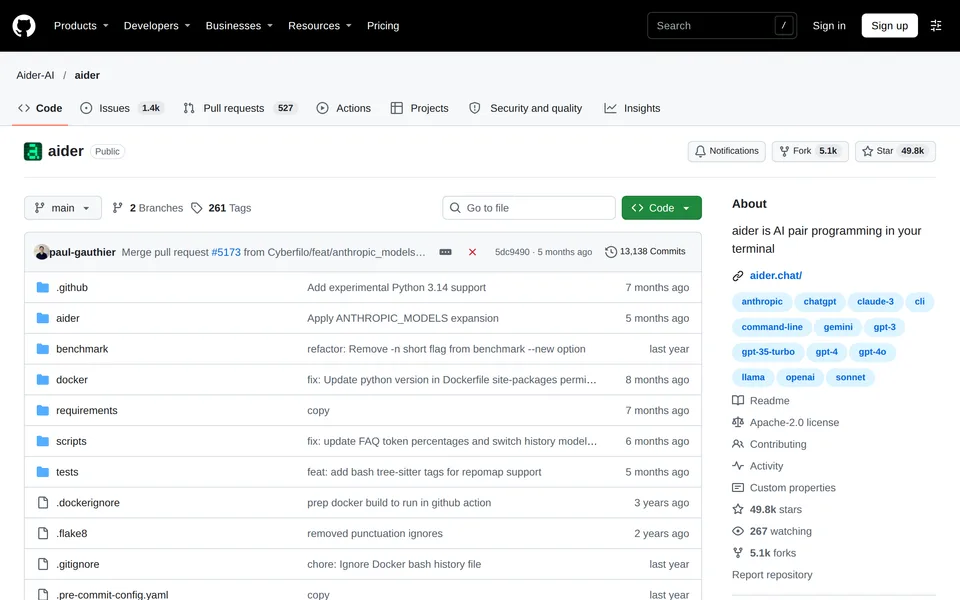Open the Aider-AI organization link

(35, 75)
